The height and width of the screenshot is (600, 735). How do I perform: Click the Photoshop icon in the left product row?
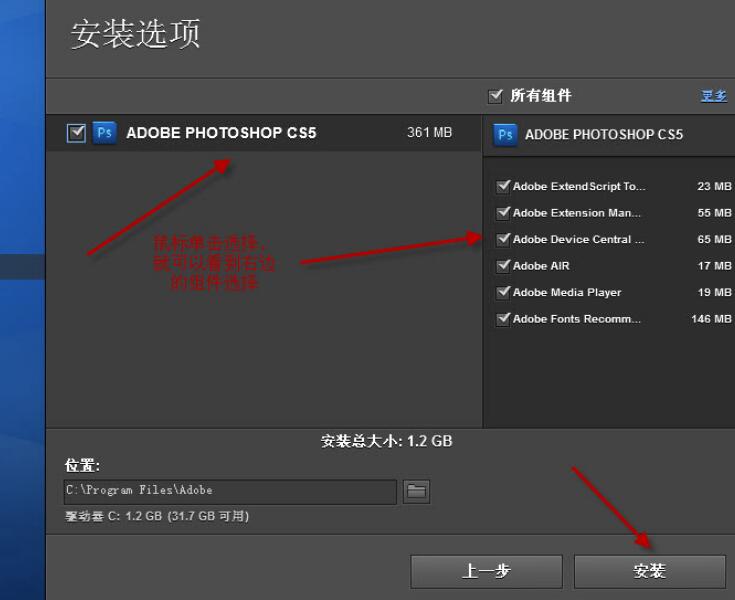104,133
